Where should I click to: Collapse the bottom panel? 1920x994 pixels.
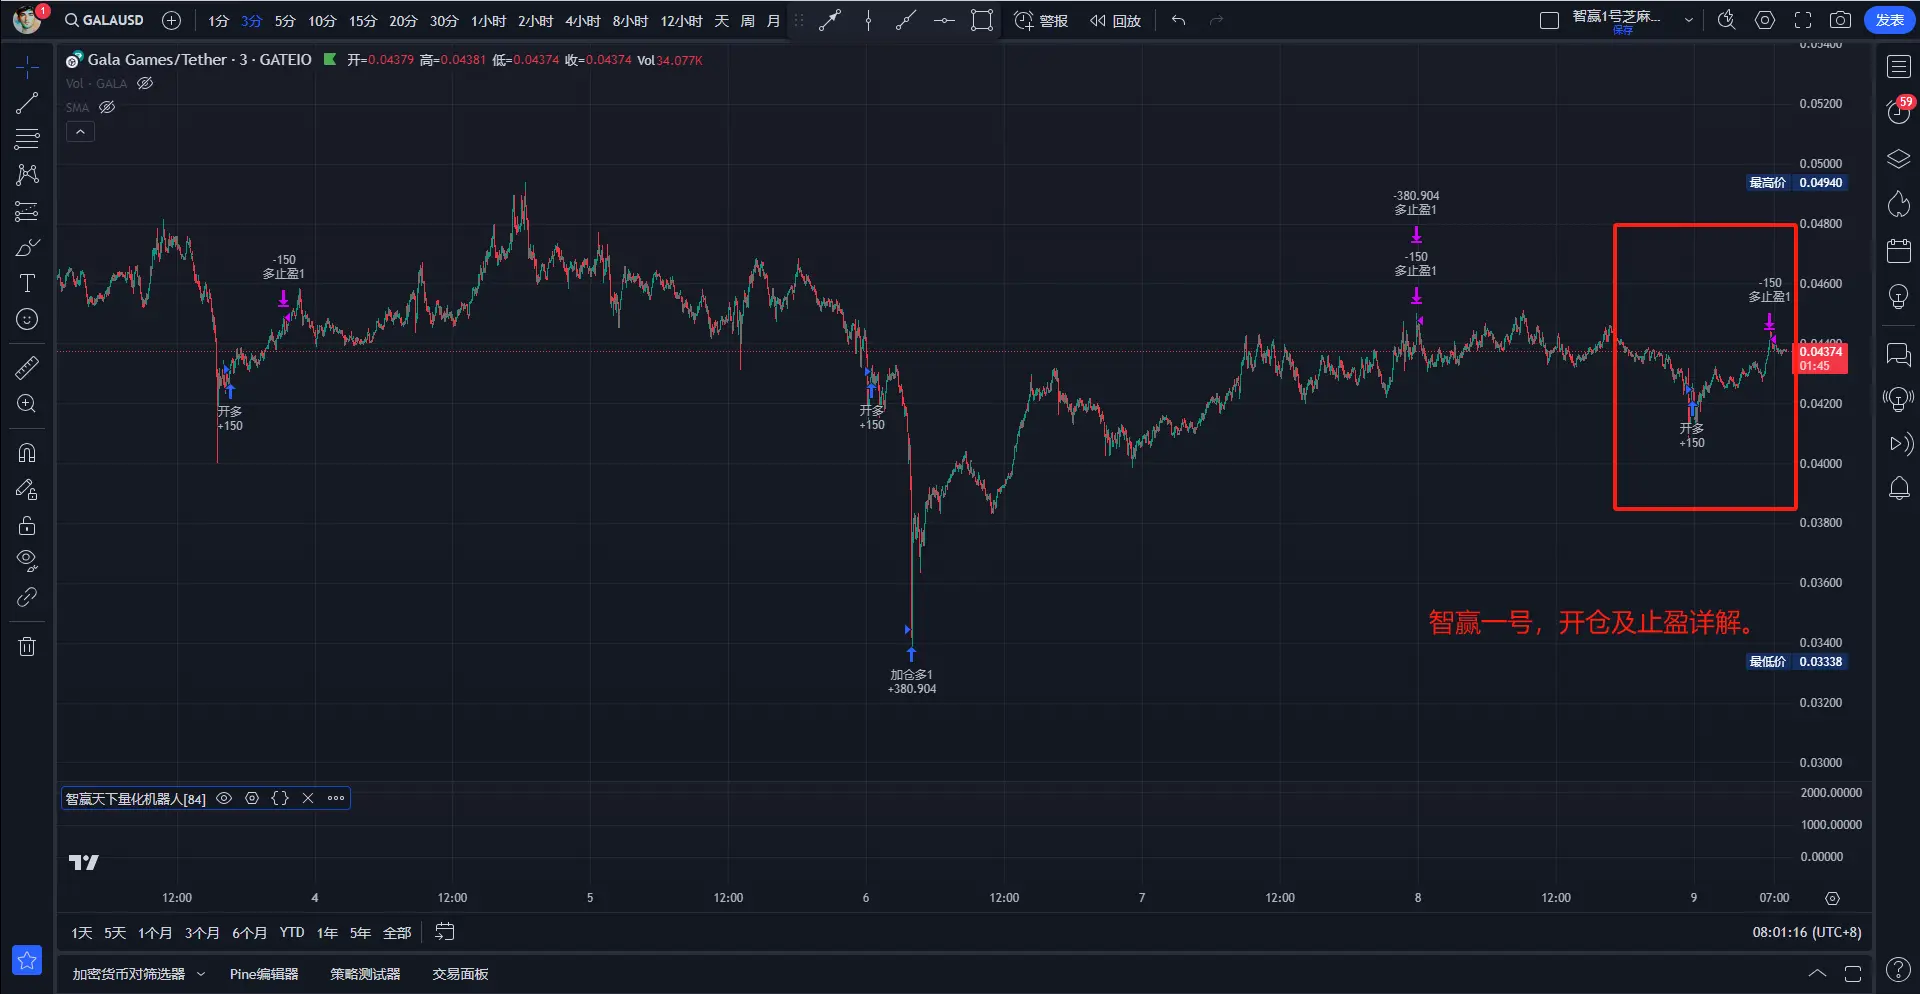(x=1817, y=974)
